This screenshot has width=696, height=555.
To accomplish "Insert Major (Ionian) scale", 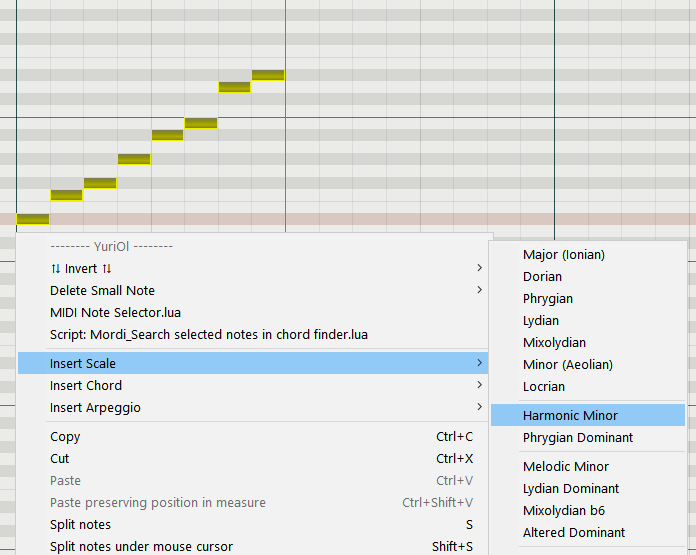I will tap(588, 254).
